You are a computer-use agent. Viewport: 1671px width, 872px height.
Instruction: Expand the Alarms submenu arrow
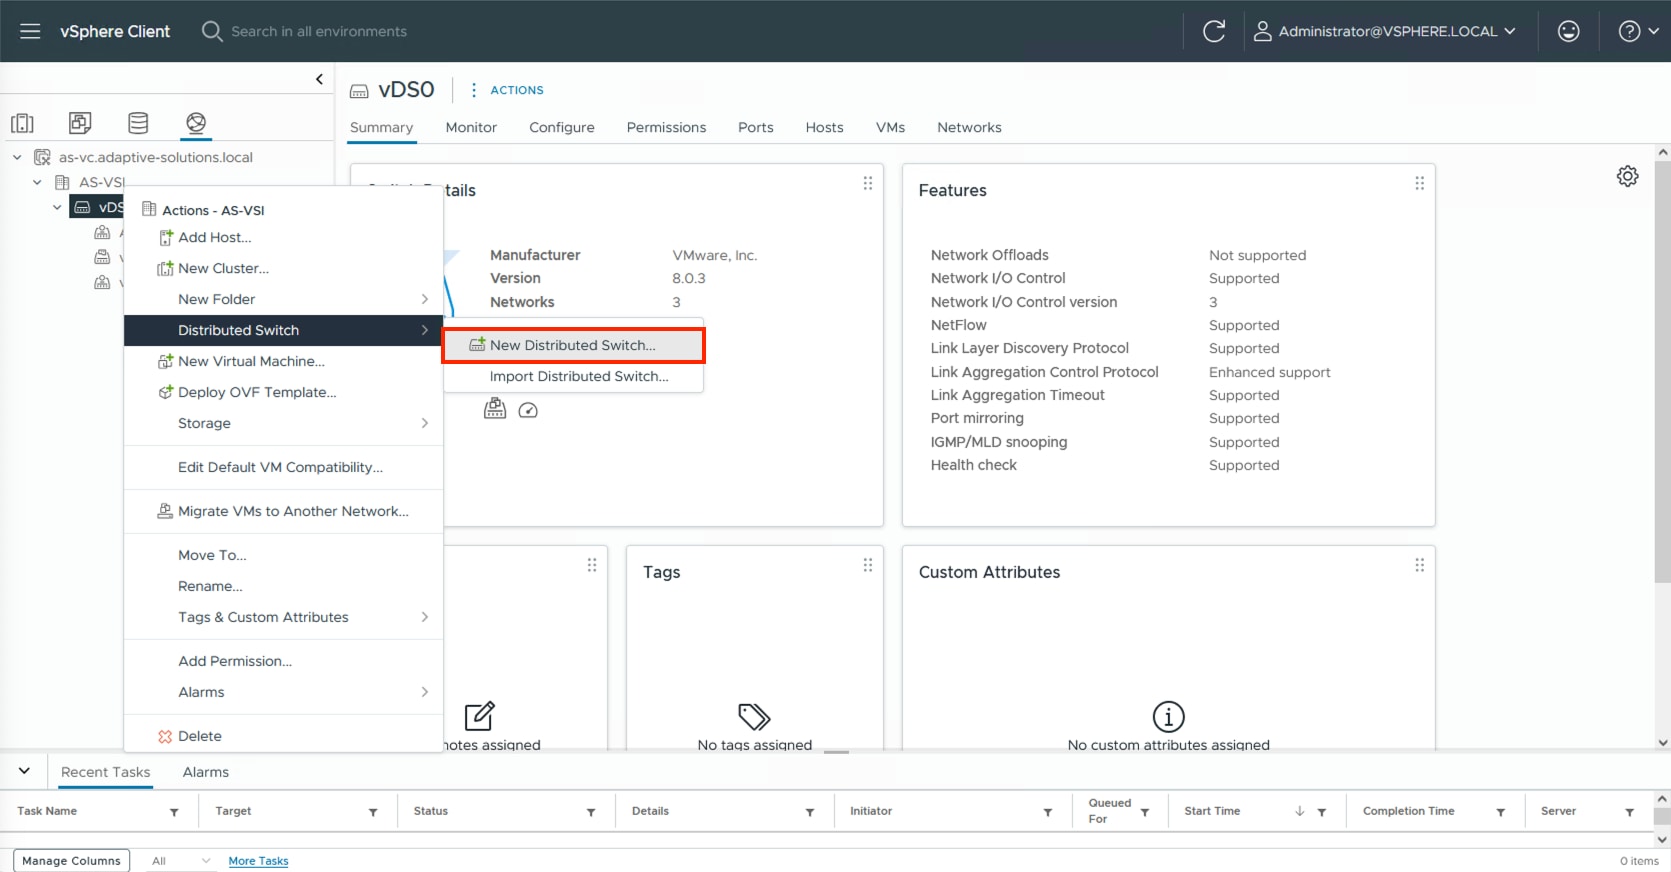425,692
